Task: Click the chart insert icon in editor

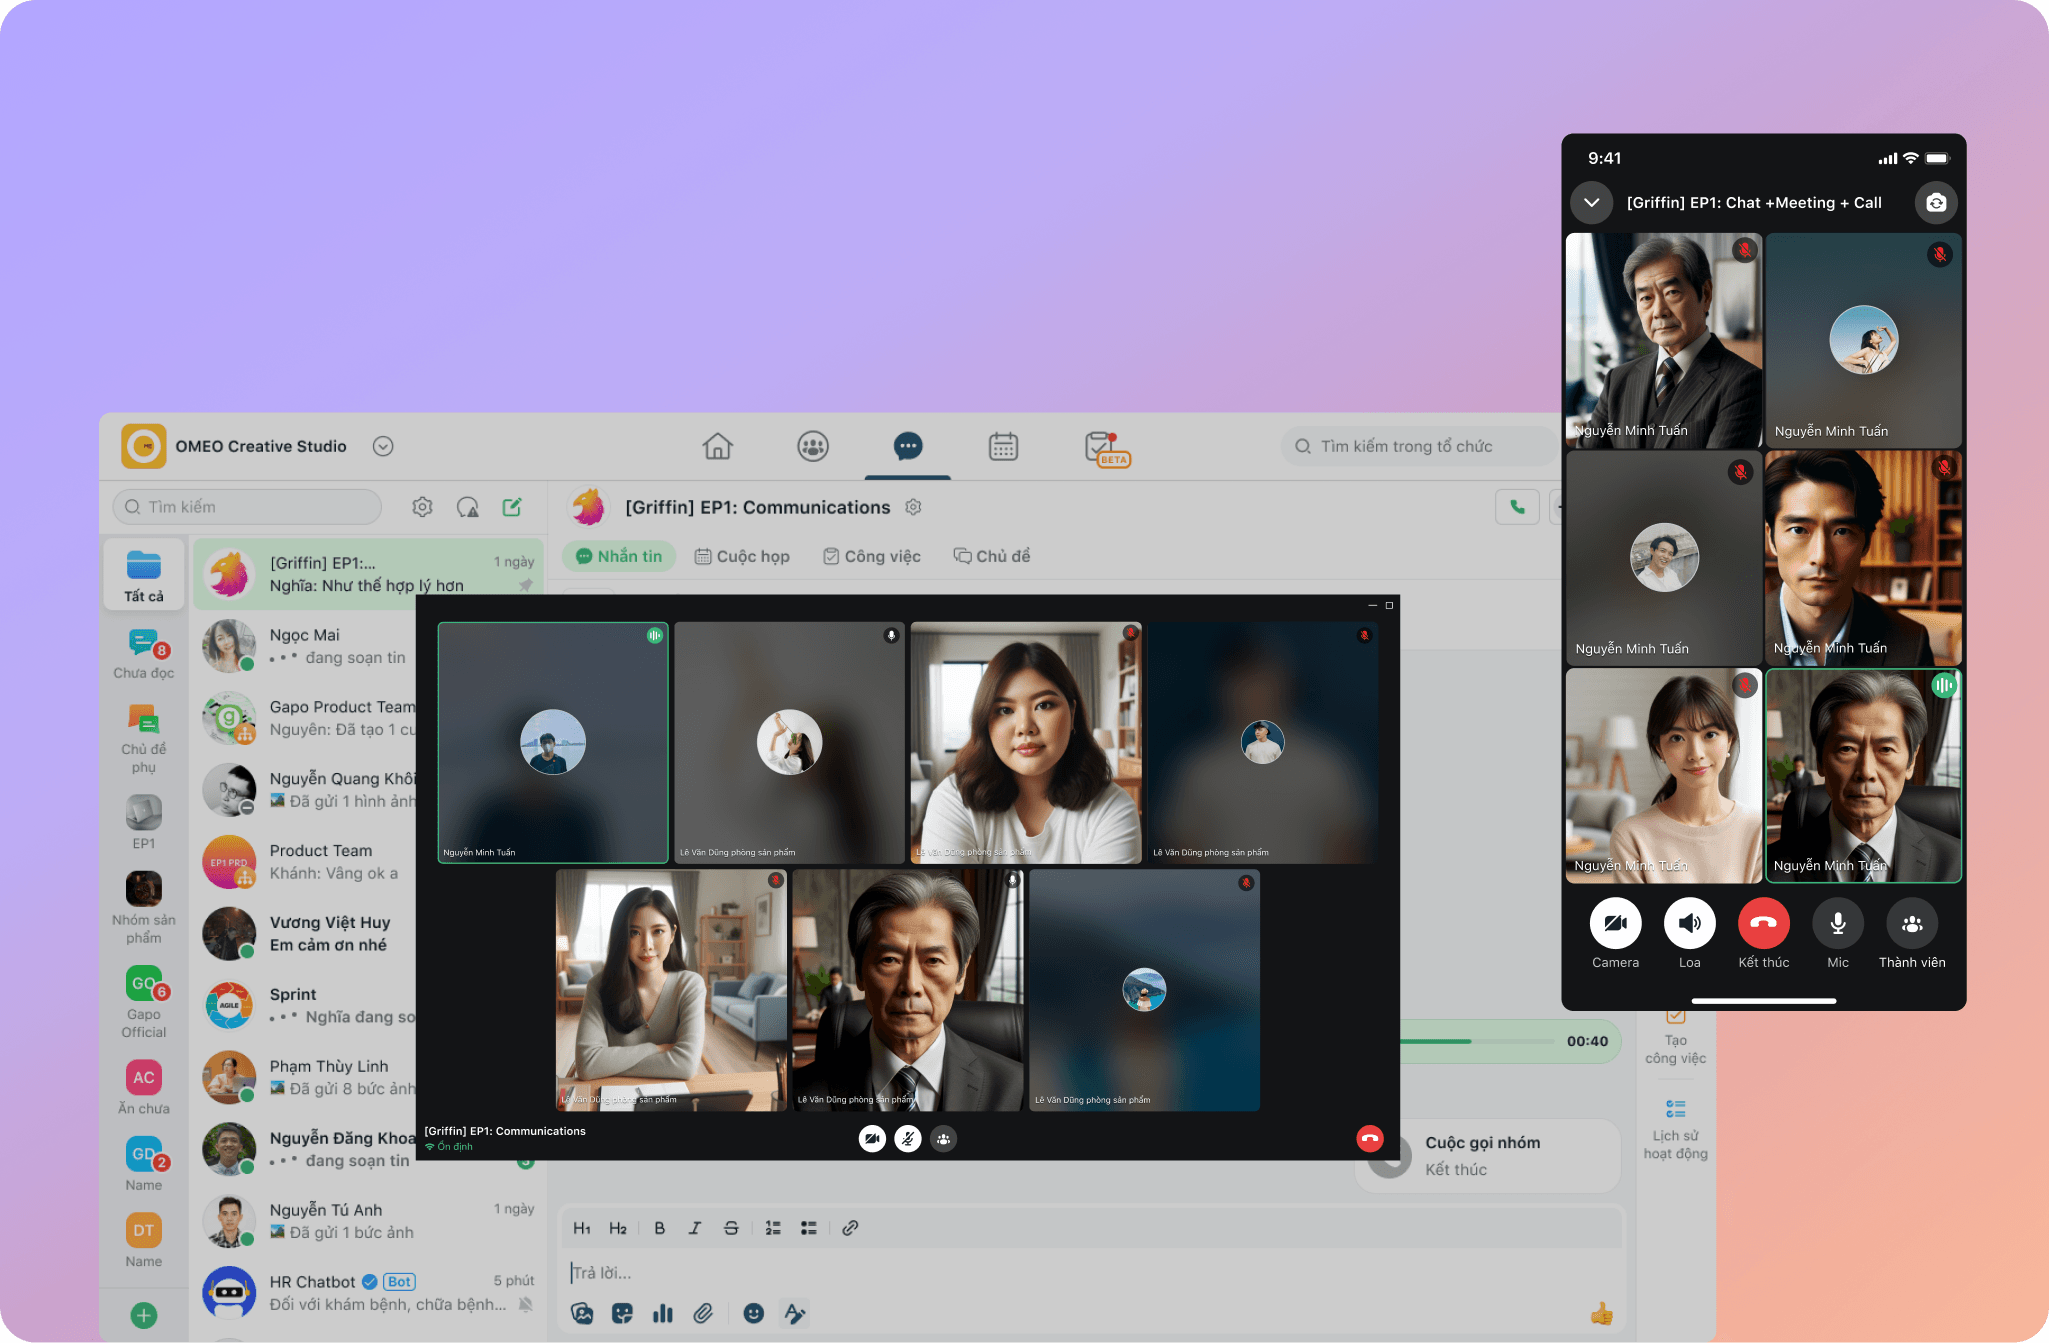Action: [x=663, y=1316]
